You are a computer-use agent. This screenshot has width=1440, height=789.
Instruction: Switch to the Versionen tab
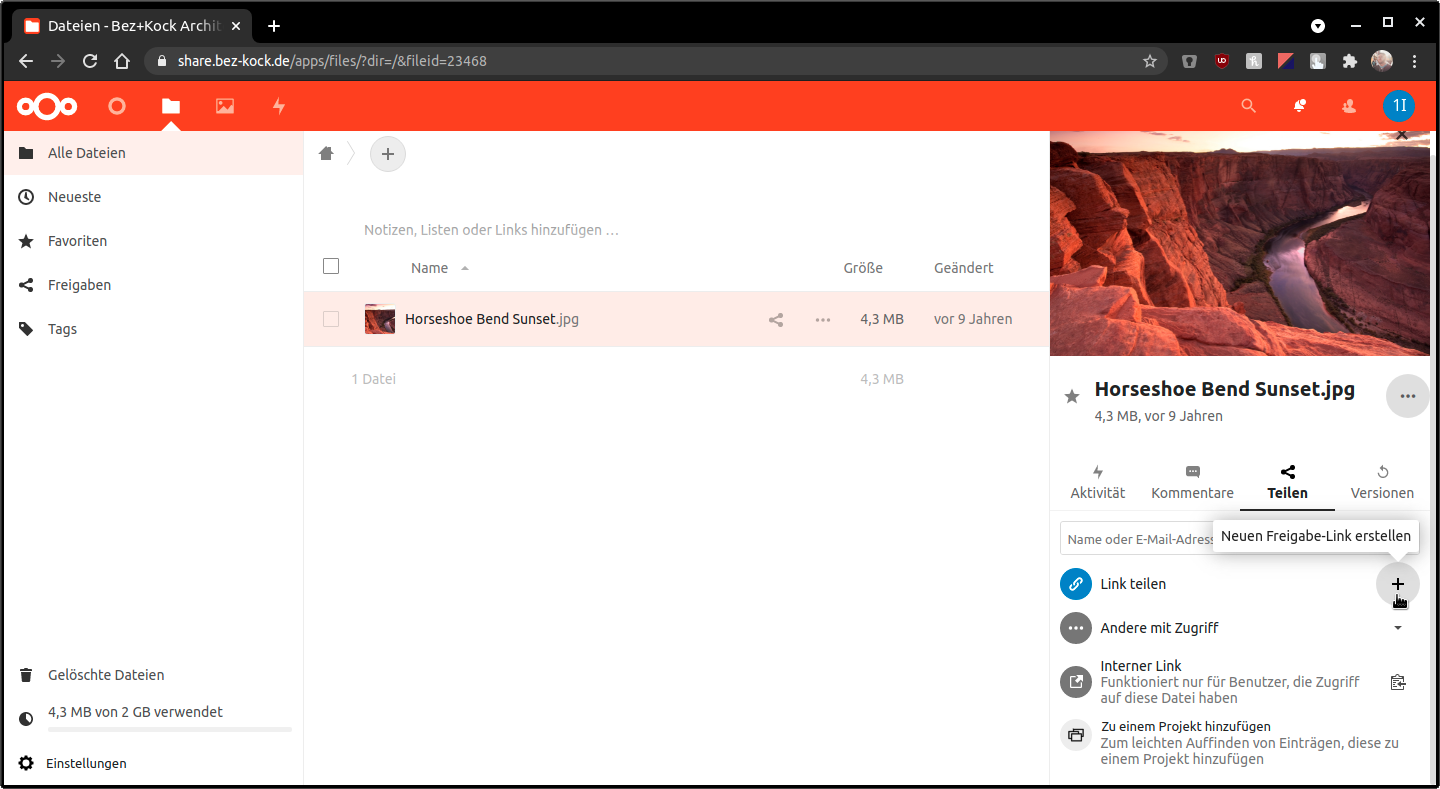tap(1382, 482)
